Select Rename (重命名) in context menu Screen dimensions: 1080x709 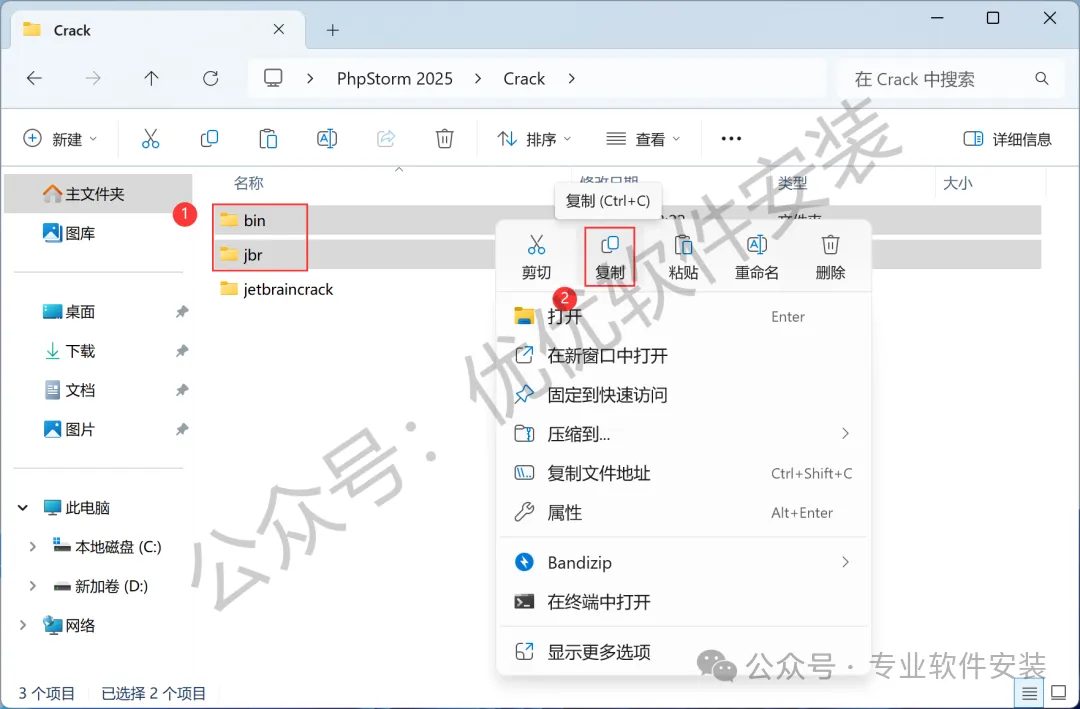pyautogui.click(x=756, y=258)
